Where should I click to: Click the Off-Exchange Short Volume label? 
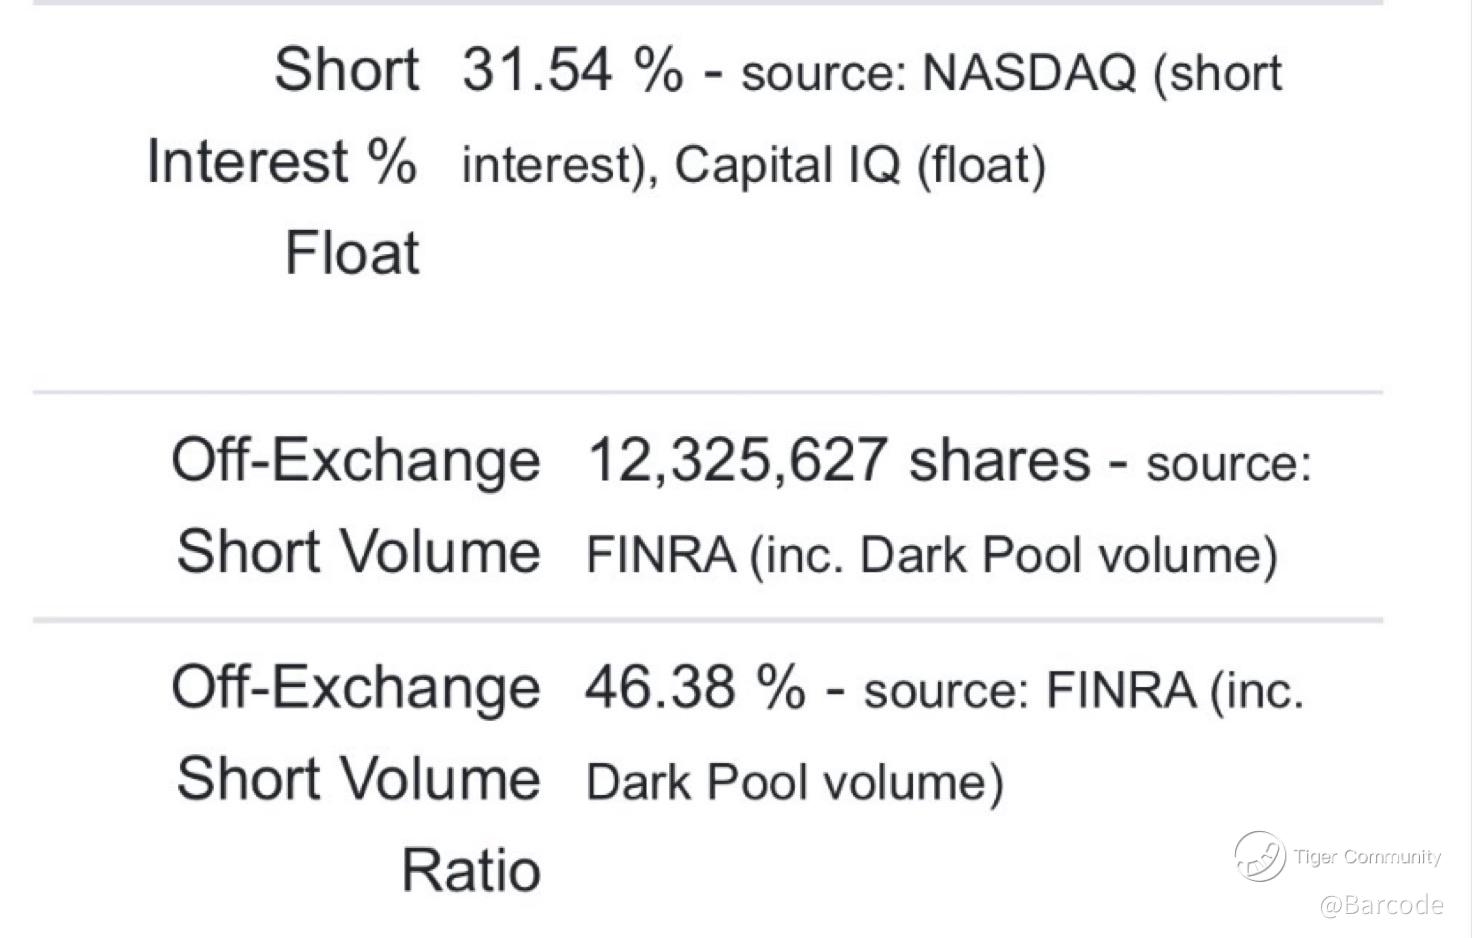click(357, 505)
